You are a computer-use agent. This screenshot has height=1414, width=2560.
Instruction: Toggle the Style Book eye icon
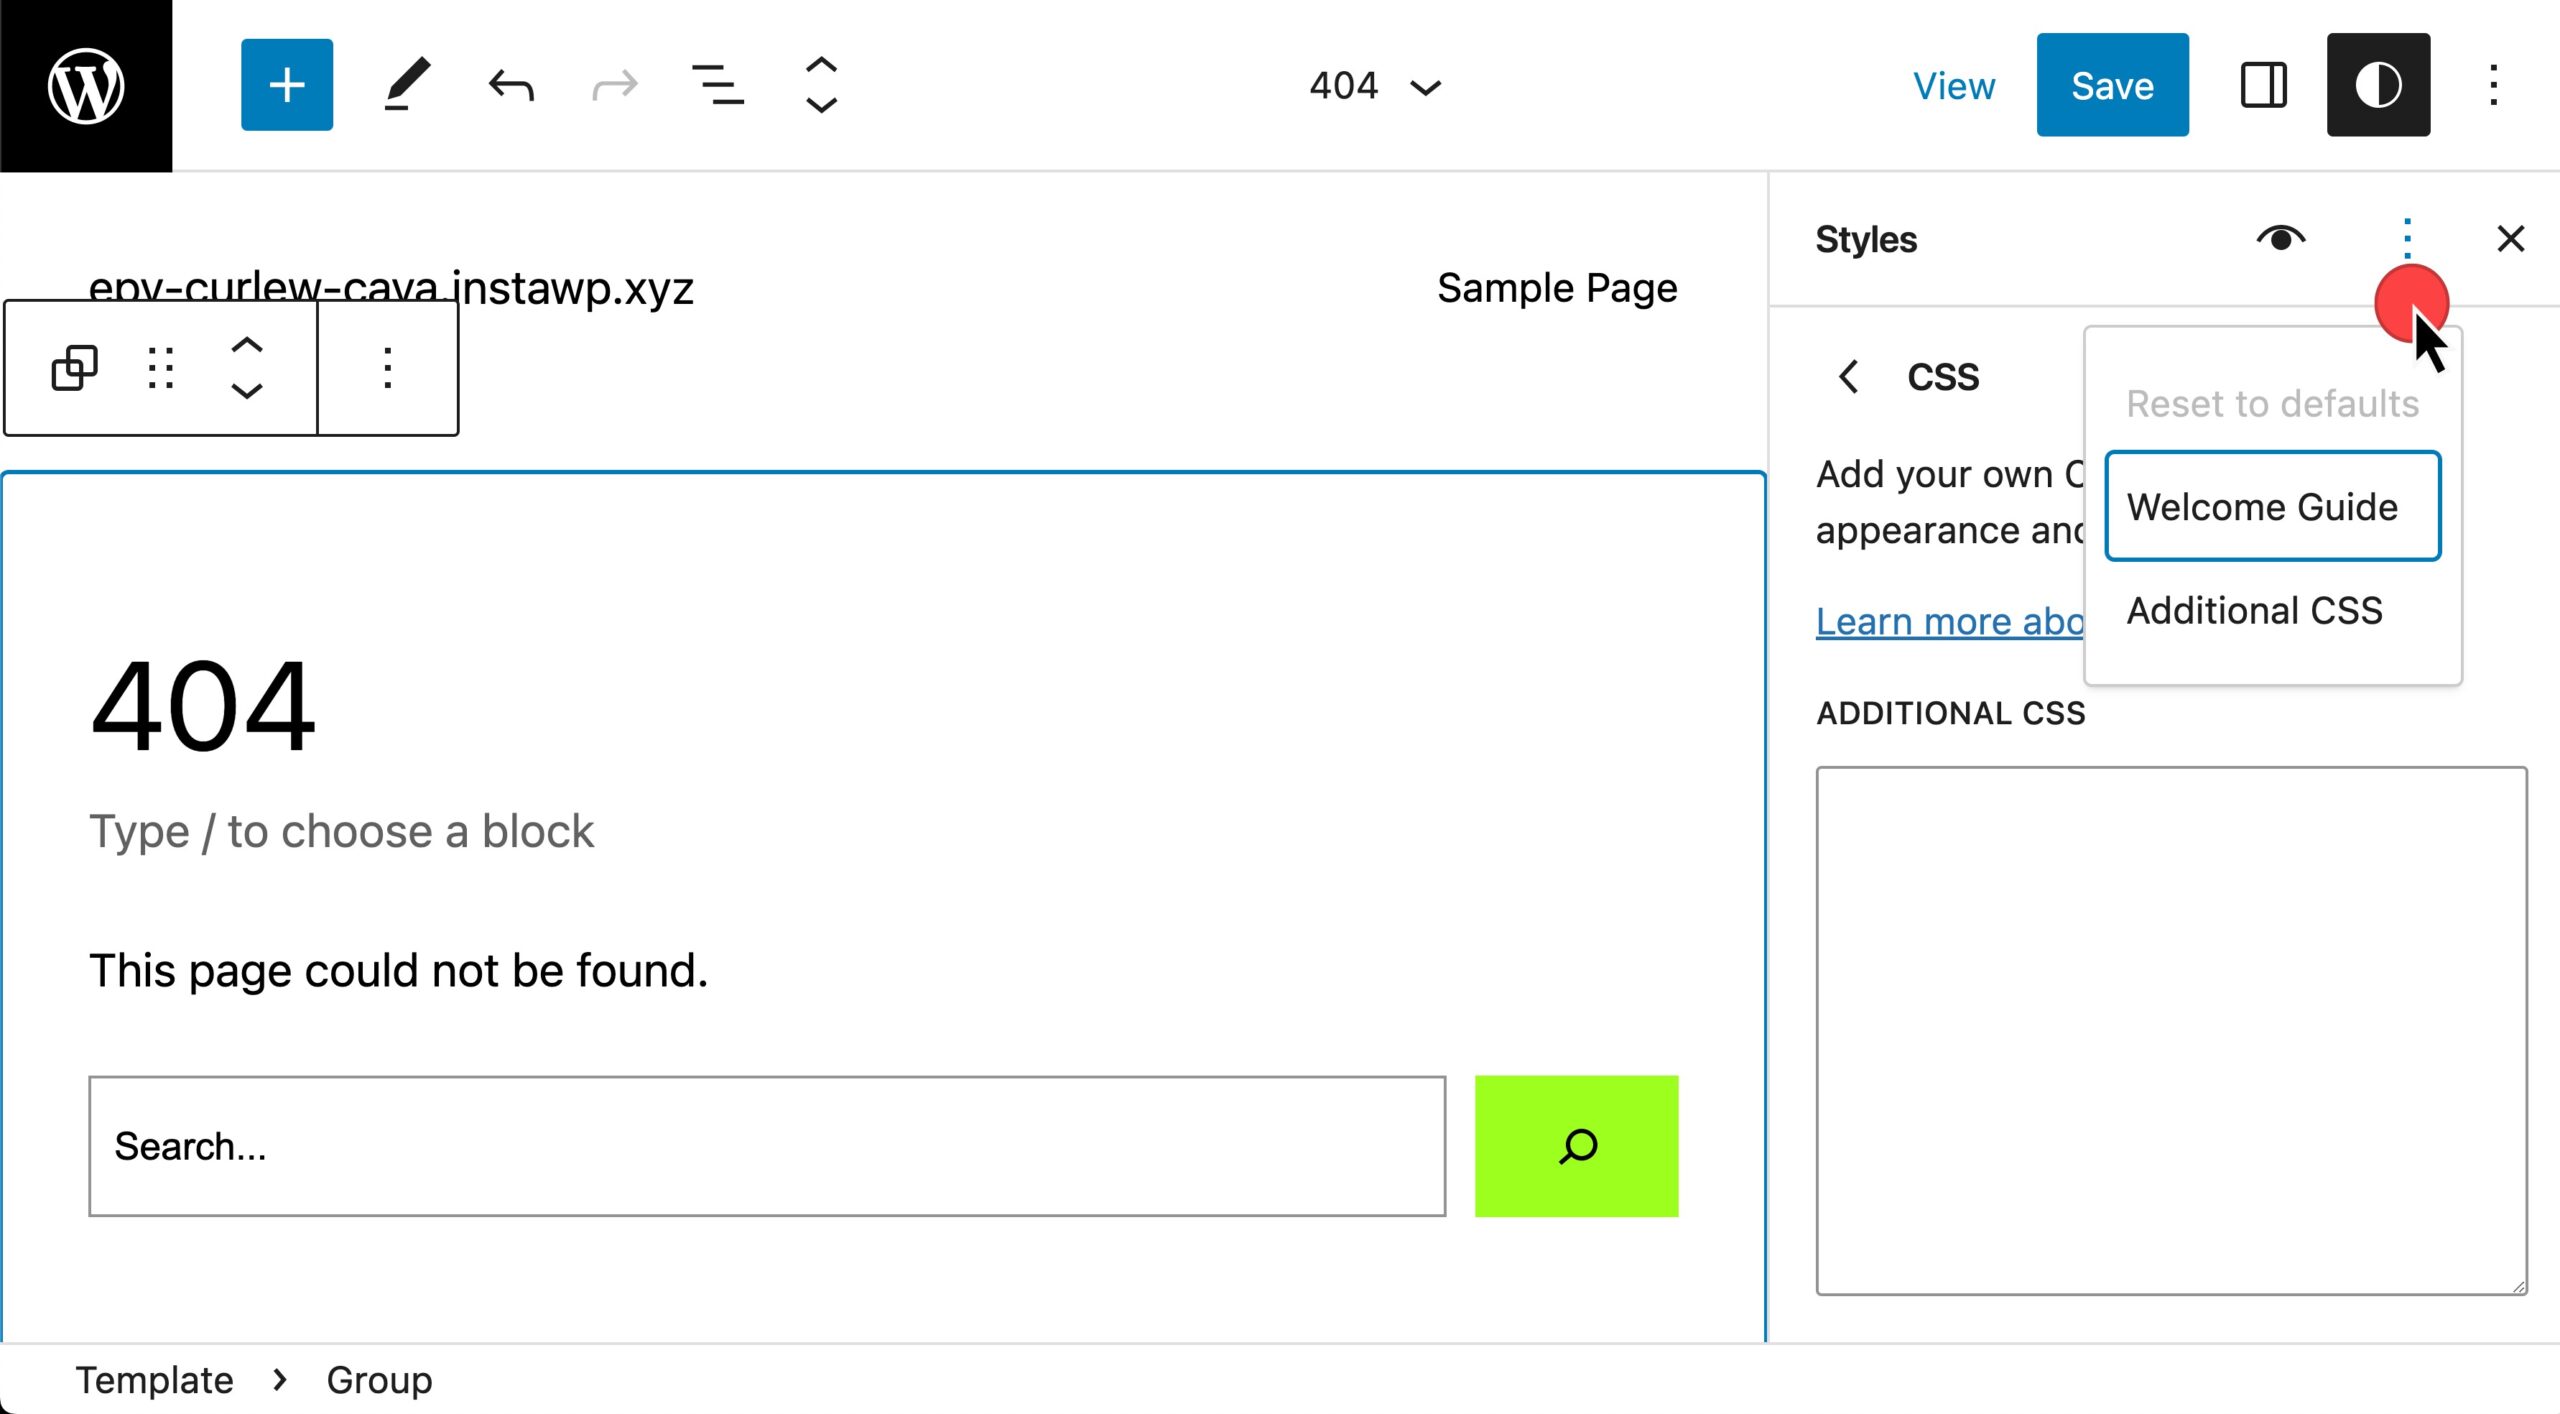(x=2280, y=238)
